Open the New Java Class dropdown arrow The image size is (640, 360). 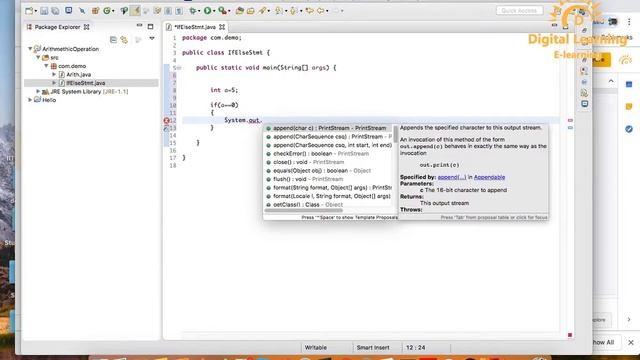(113, 11)
